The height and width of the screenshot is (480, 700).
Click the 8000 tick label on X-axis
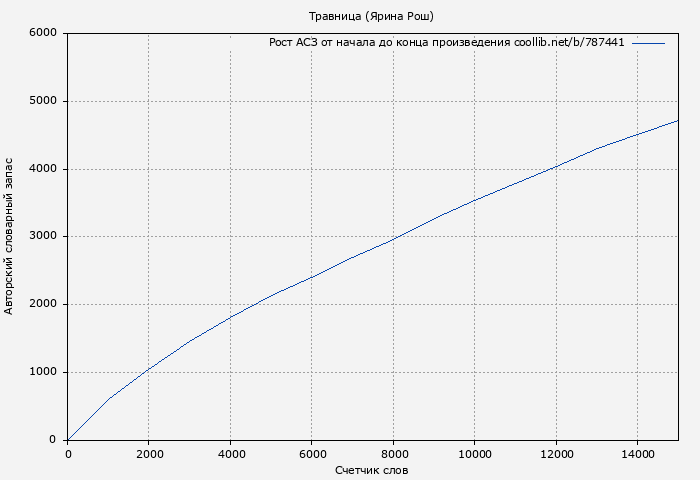(393, 454)
